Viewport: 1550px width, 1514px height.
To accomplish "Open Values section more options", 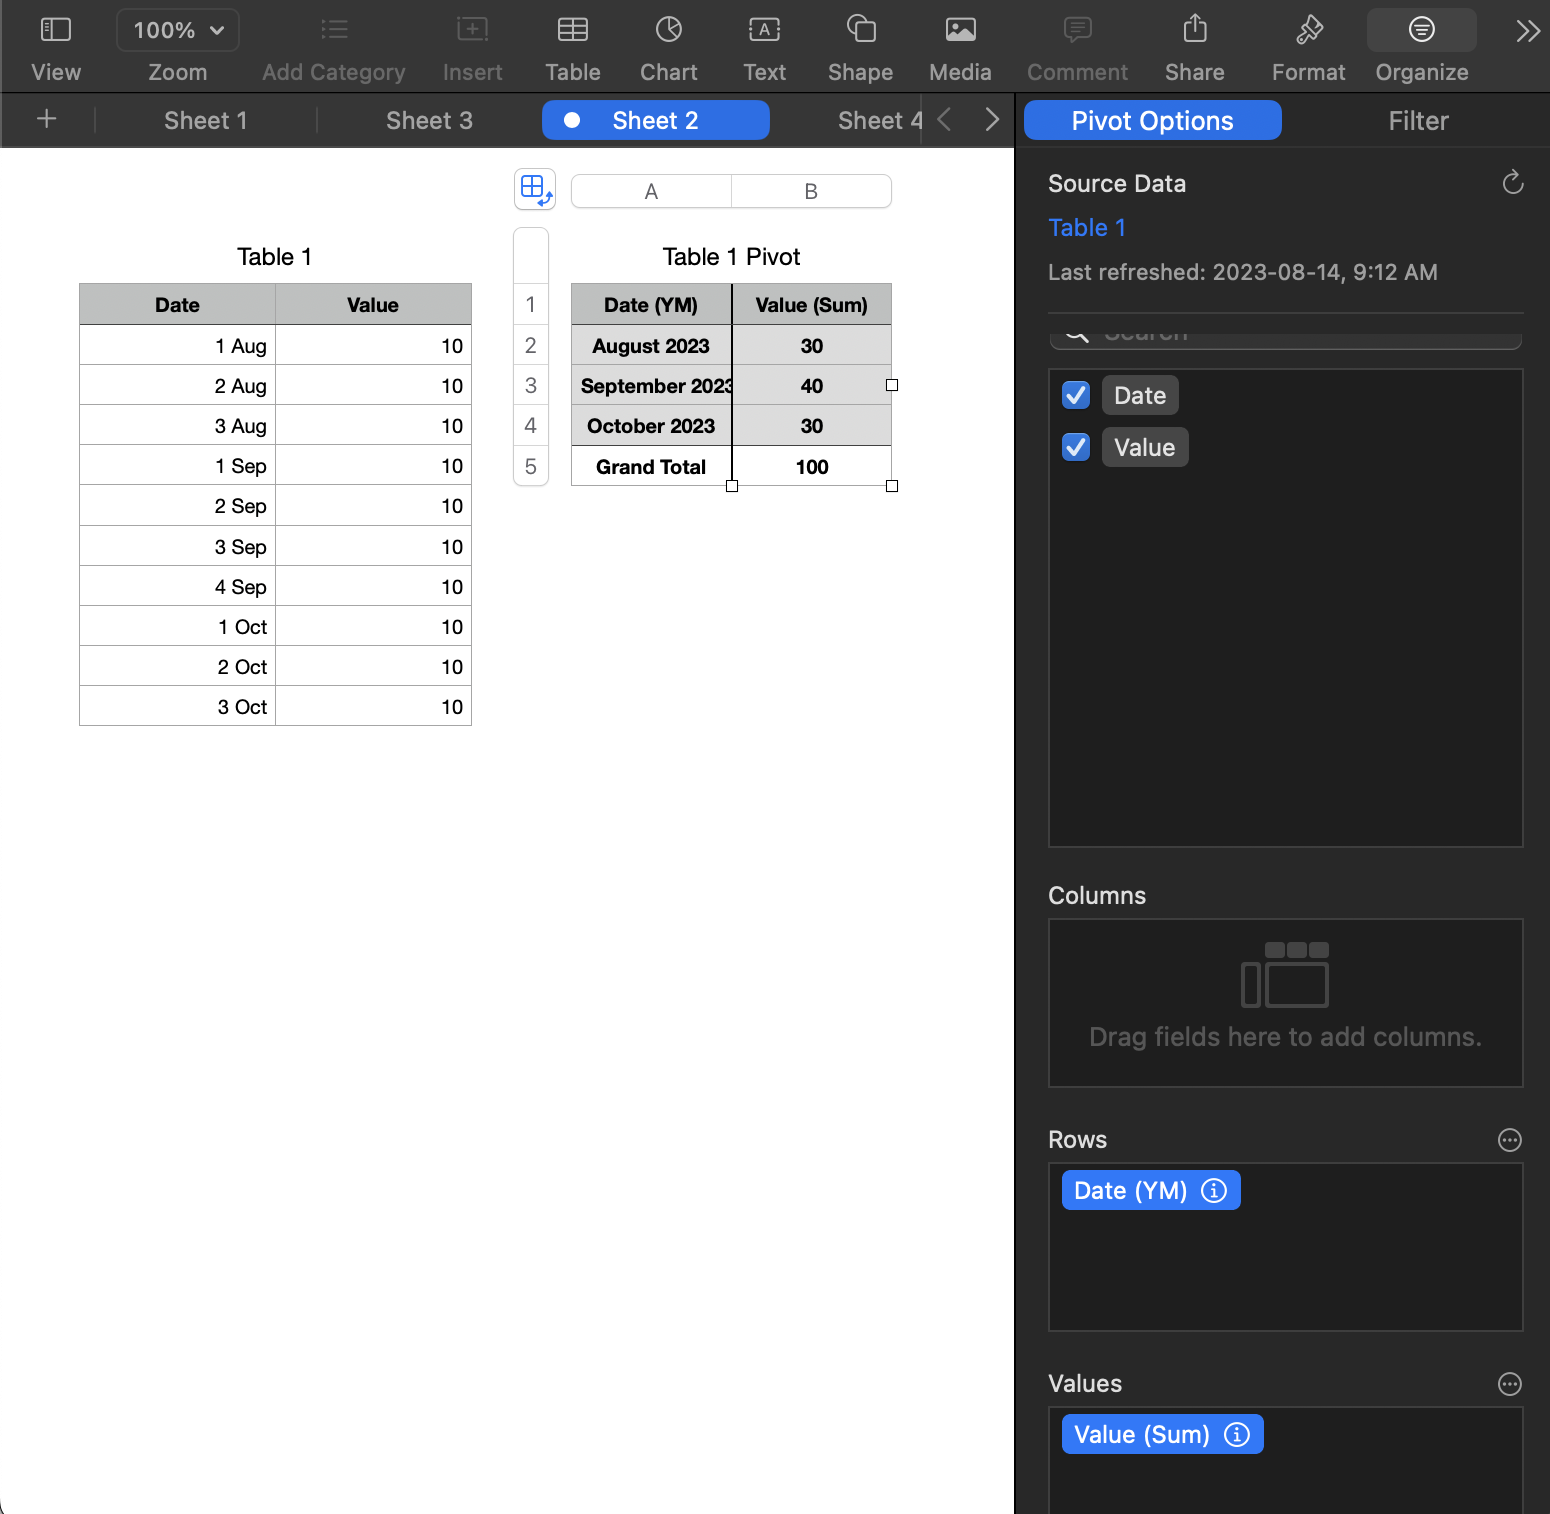I will coord(1510,1384).
